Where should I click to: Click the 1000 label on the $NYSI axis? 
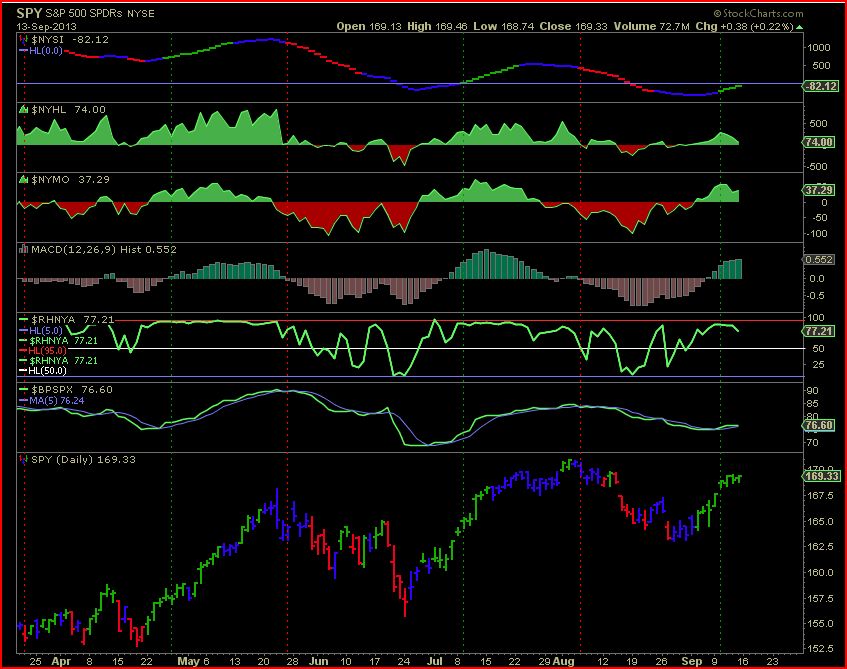(x=818, y=48)
